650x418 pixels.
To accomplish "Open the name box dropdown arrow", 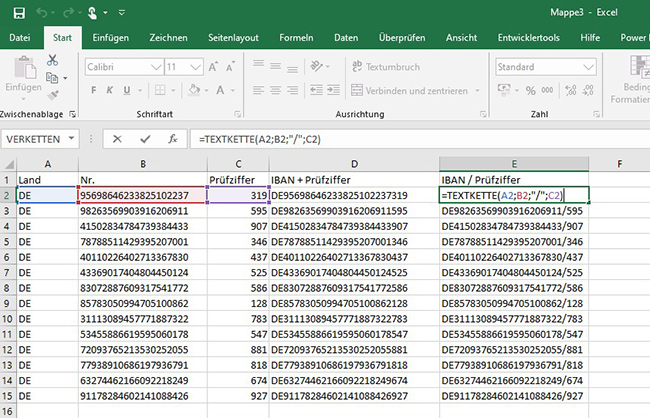I will (71, 139).
